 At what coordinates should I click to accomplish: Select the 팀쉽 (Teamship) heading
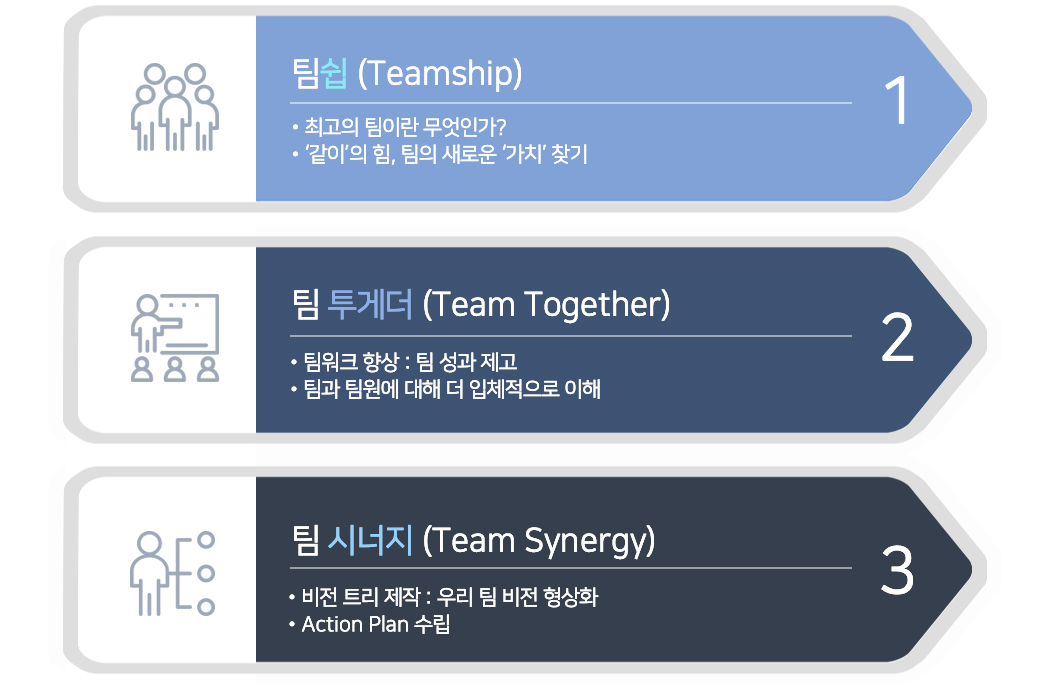click(407, 73)
